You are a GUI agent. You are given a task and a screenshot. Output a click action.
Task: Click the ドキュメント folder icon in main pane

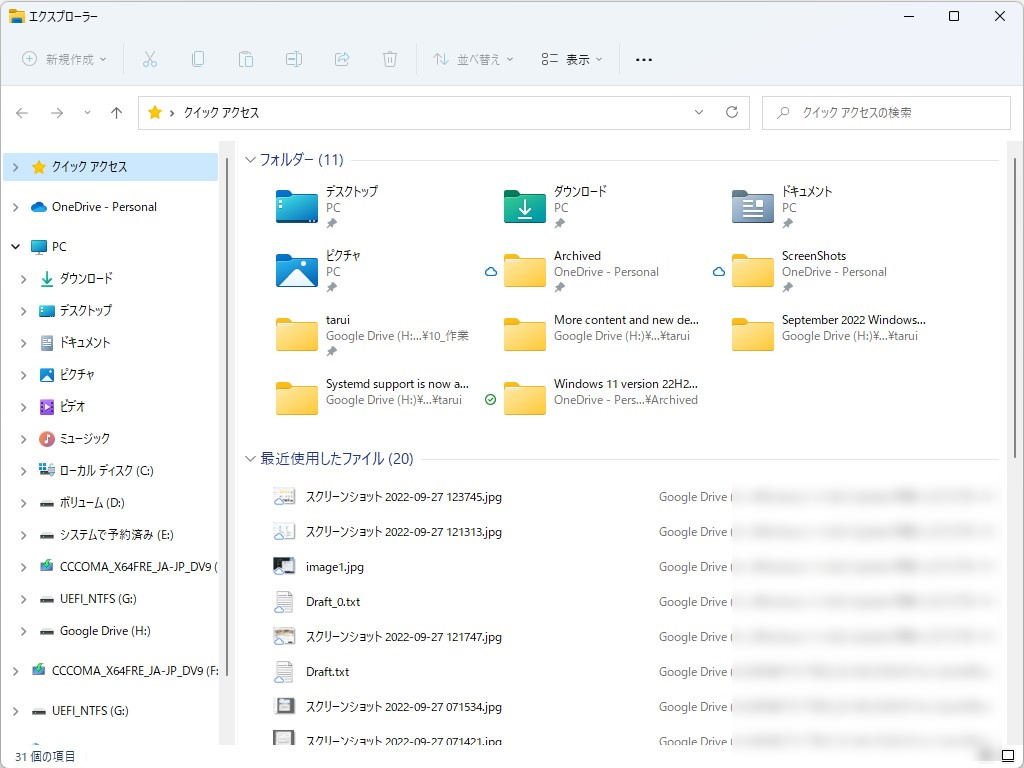752,206
